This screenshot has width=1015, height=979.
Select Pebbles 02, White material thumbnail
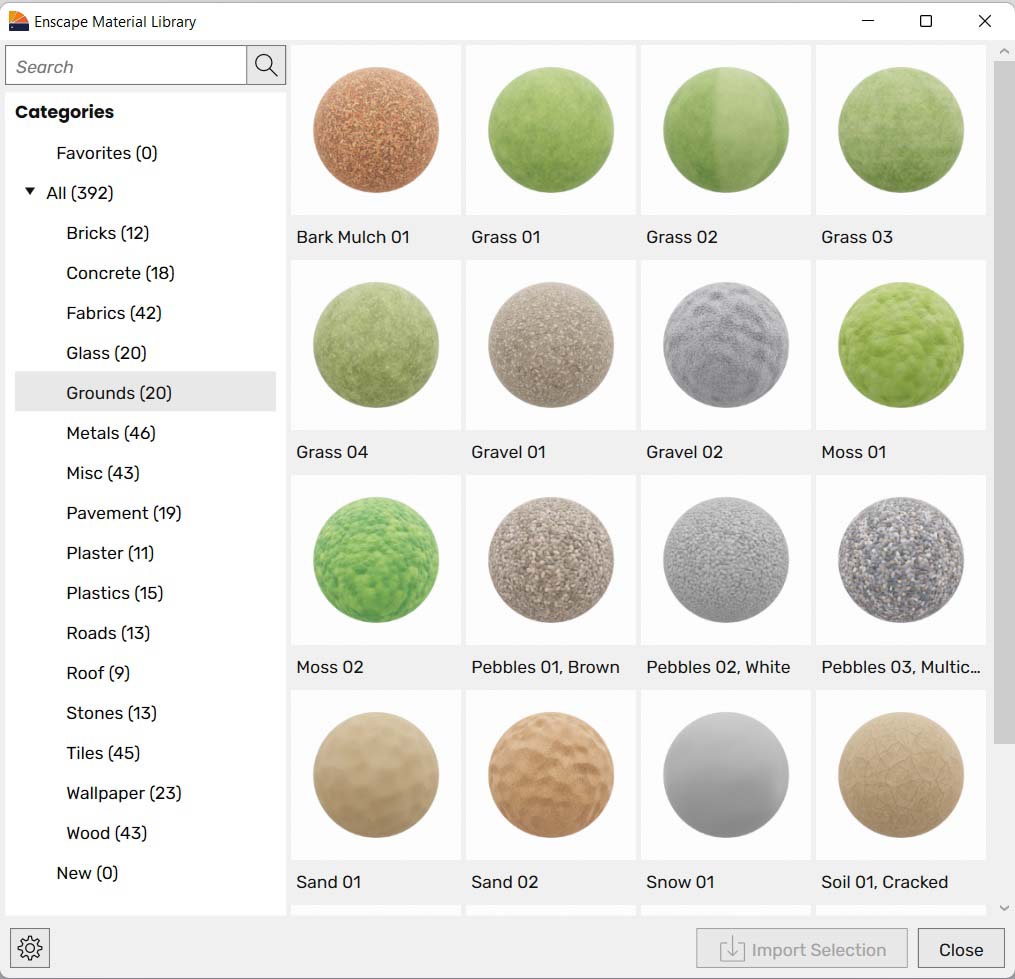point(726,559)
